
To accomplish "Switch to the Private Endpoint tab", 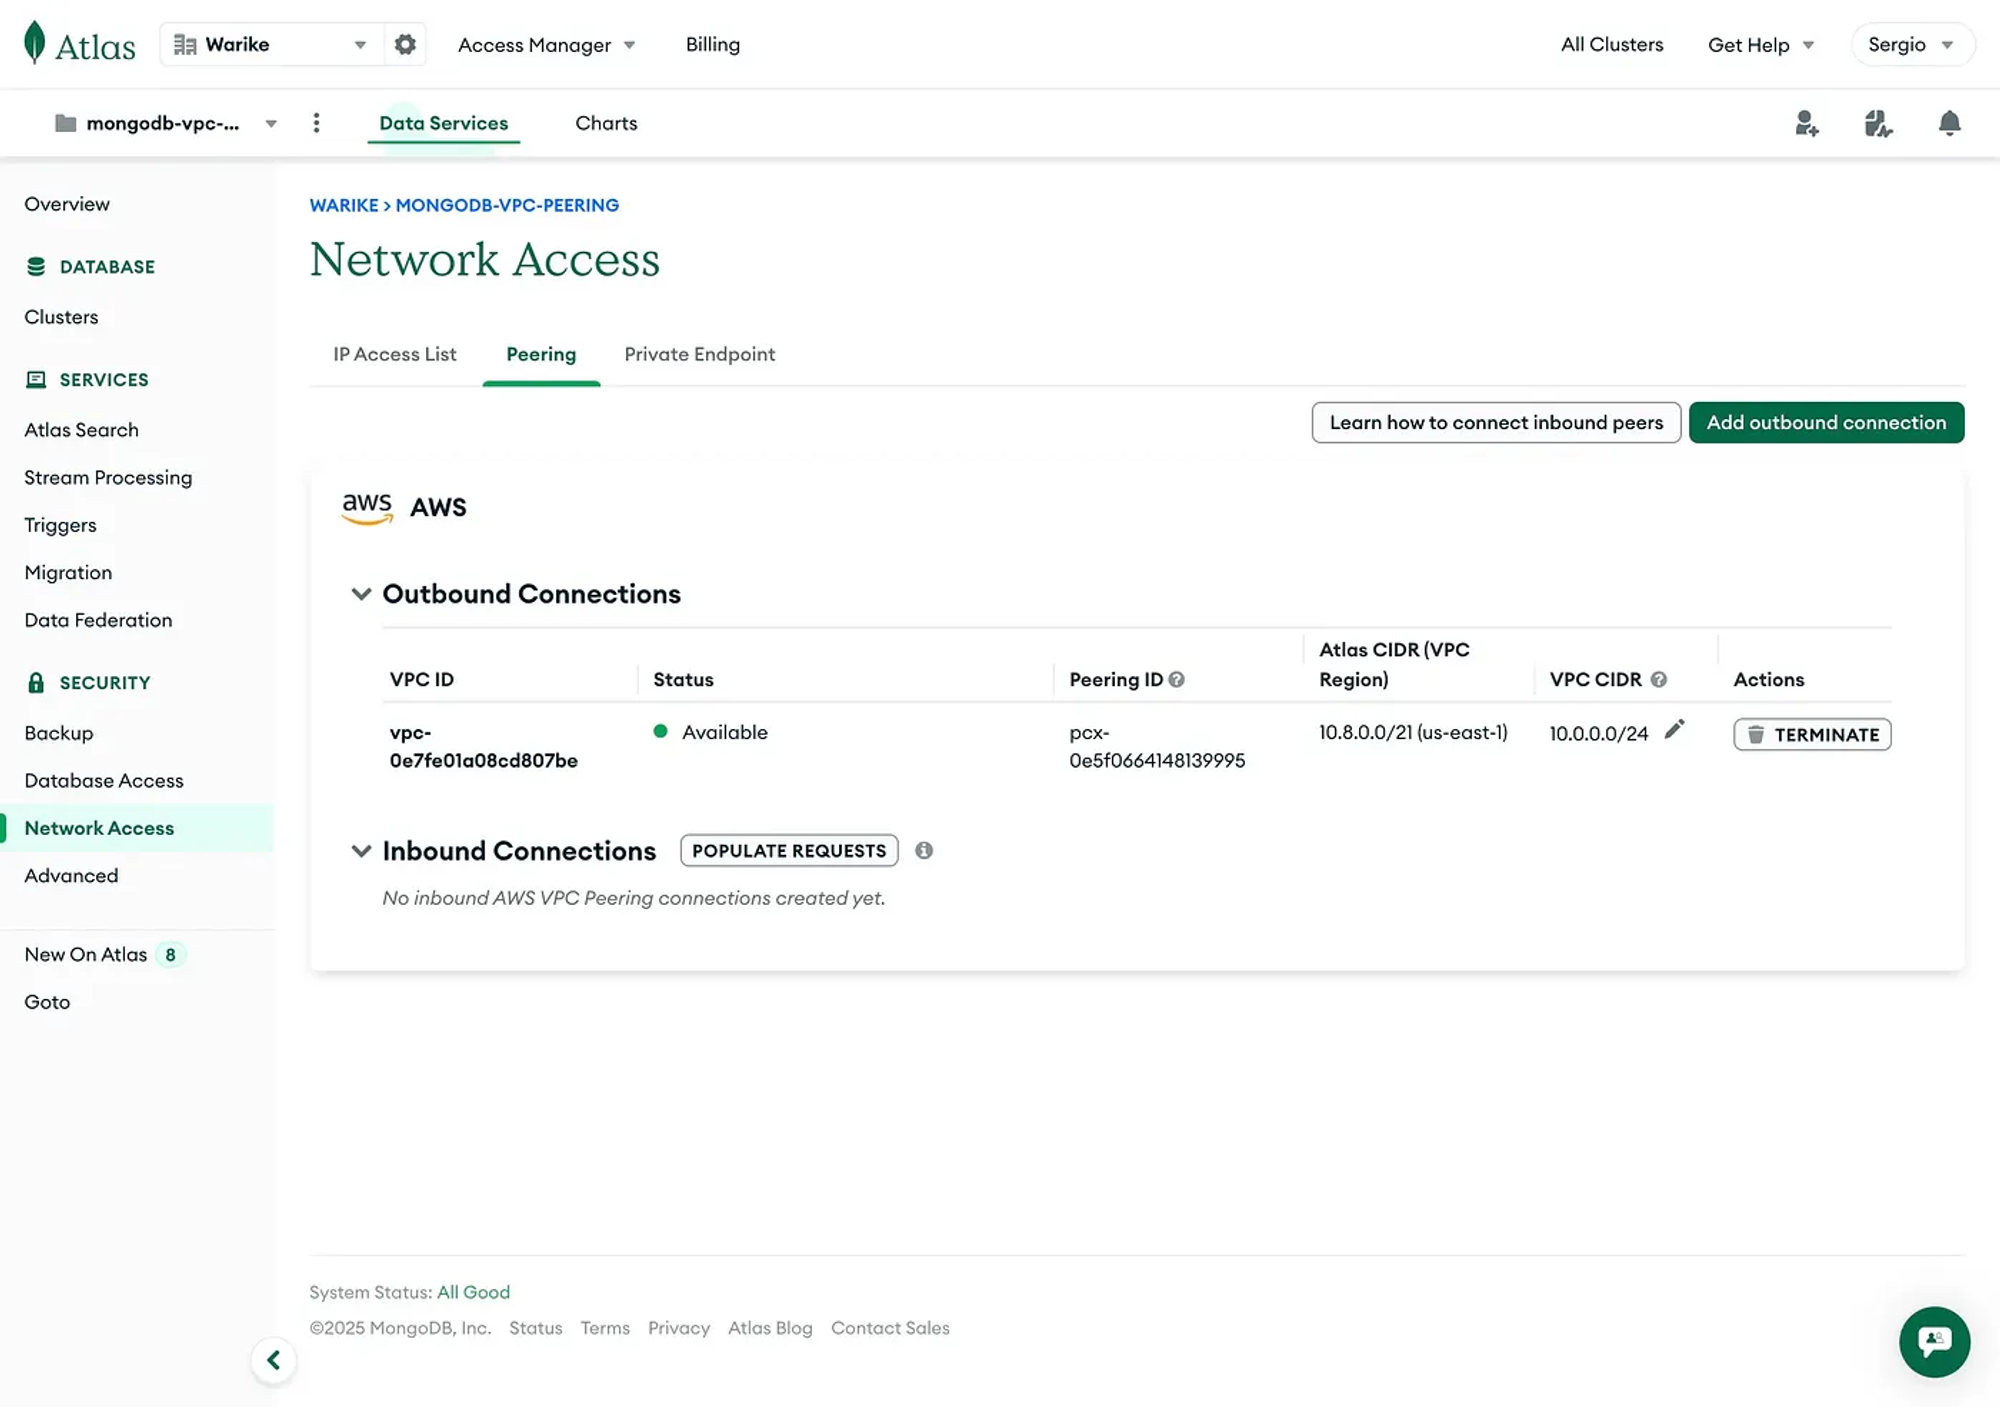I will coord(699,354).
